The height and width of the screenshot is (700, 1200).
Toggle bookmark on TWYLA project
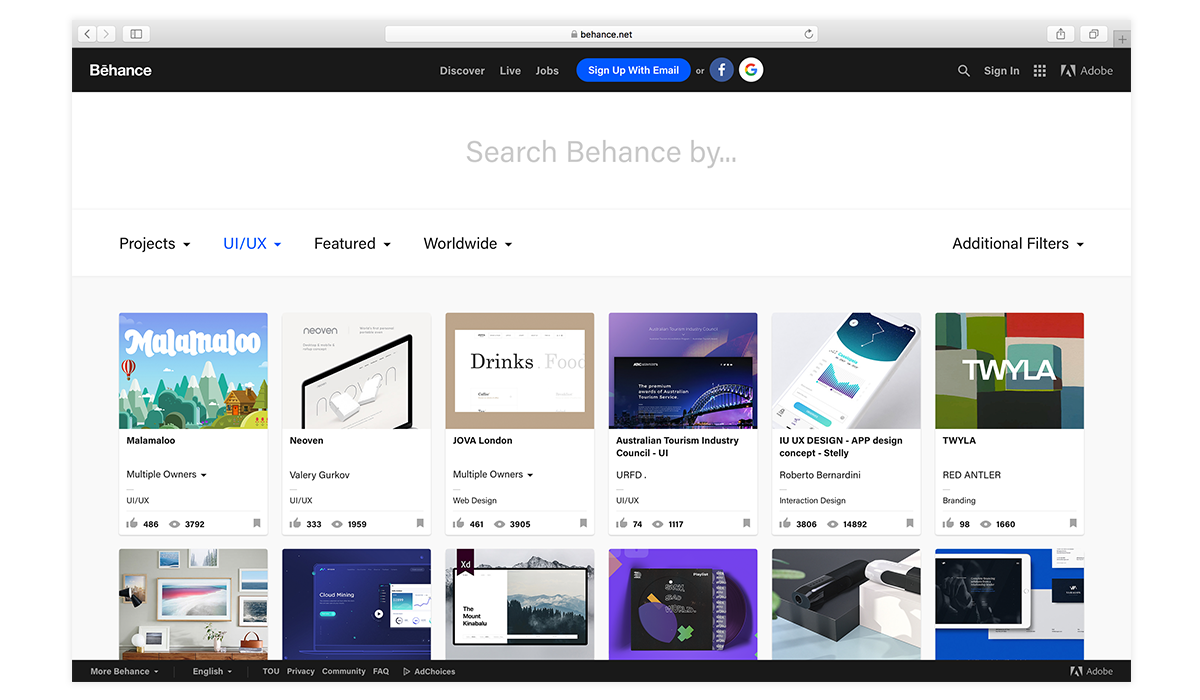coord(1073,523)
